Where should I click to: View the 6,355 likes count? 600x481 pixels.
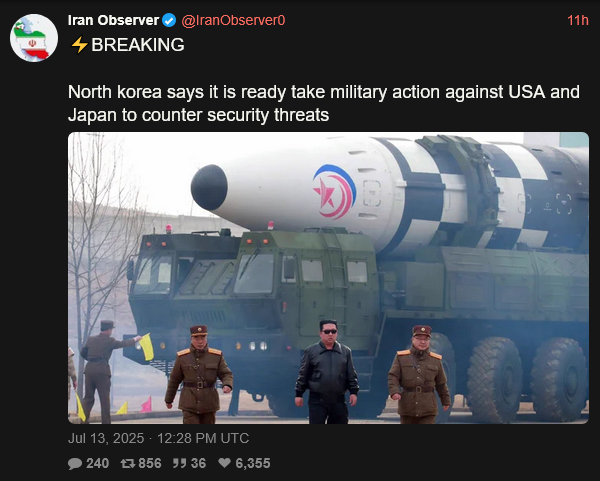(x=253, y=463)
